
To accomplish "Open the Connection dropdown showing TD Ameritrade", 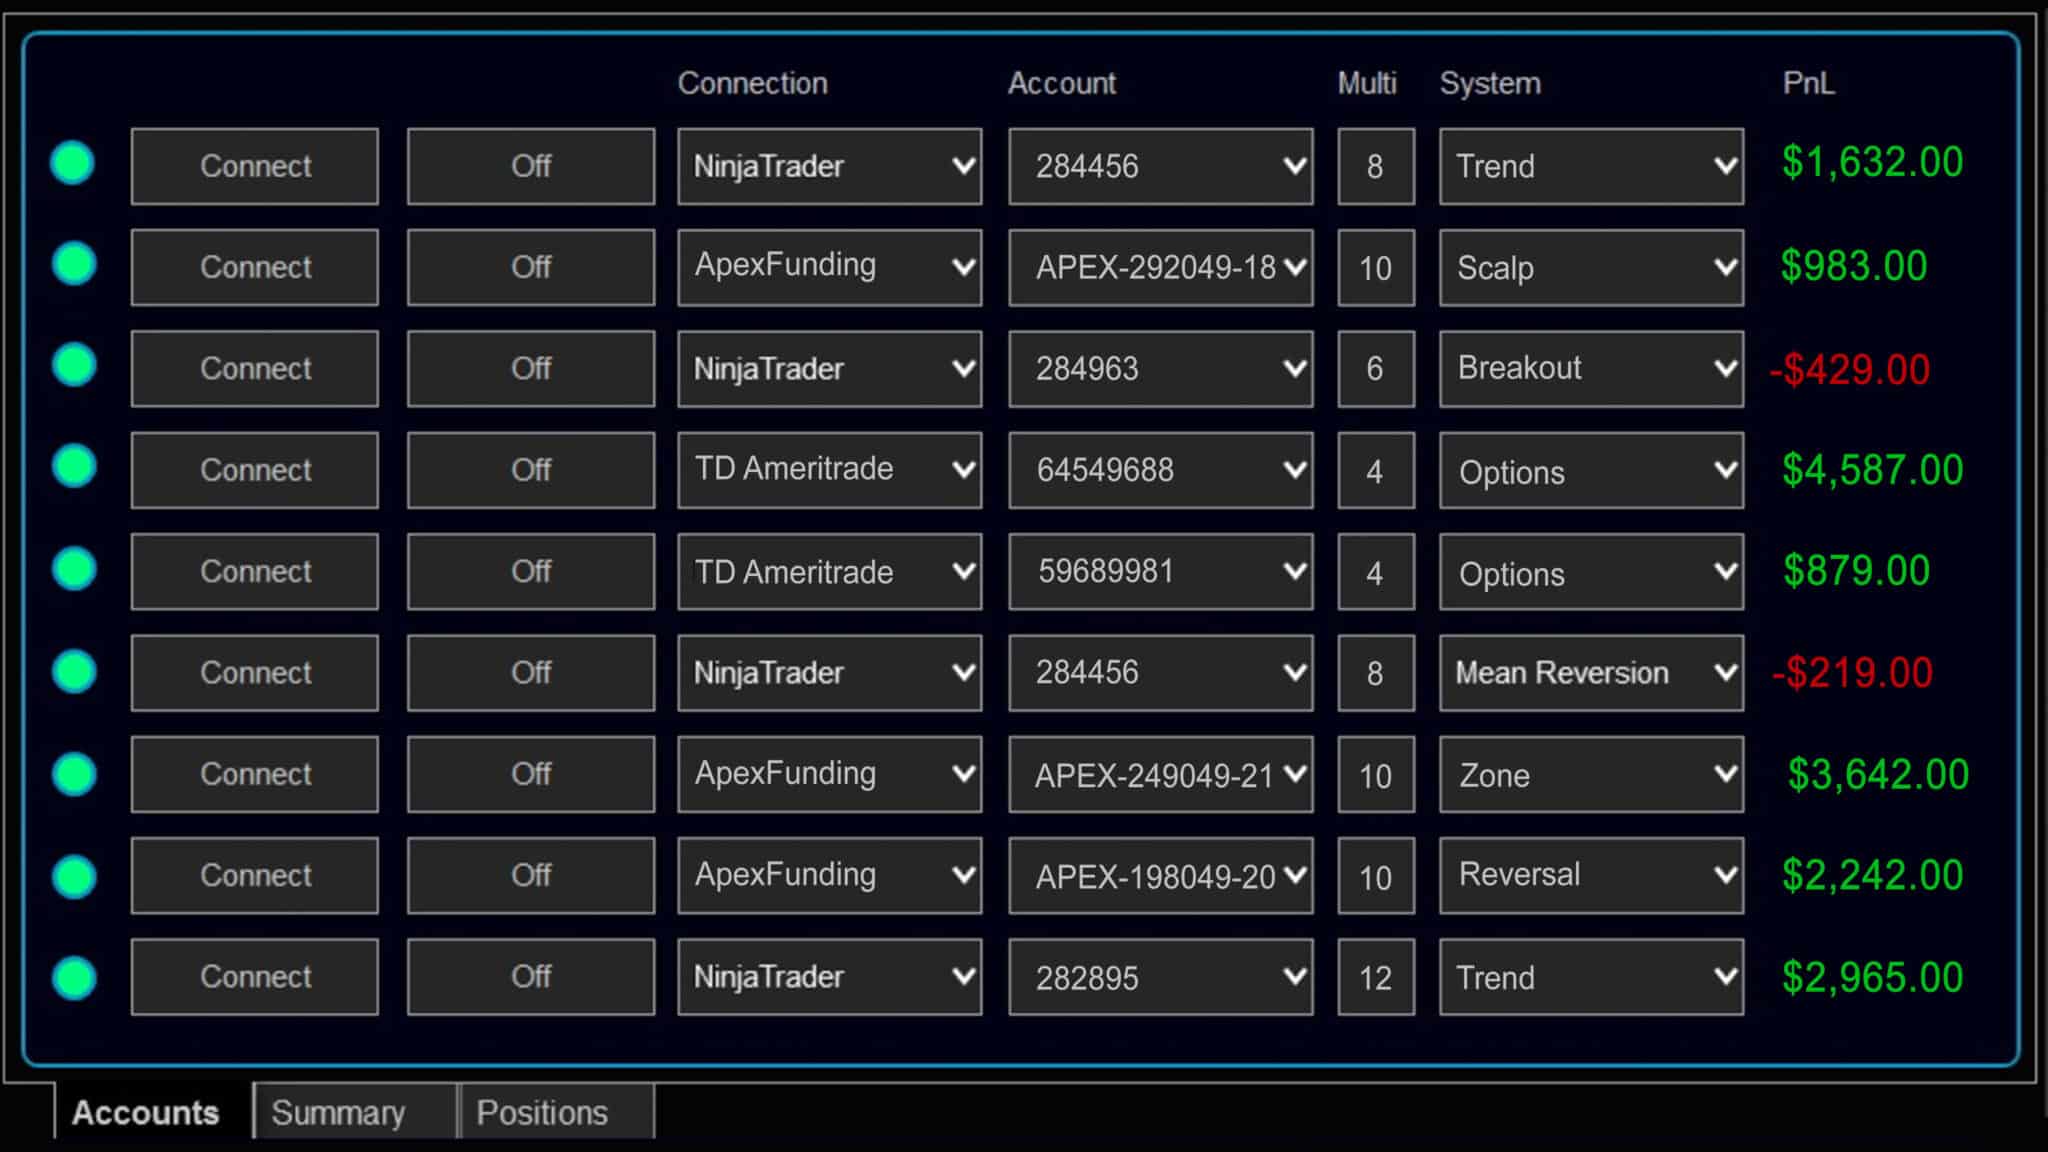I will (829, 470).
